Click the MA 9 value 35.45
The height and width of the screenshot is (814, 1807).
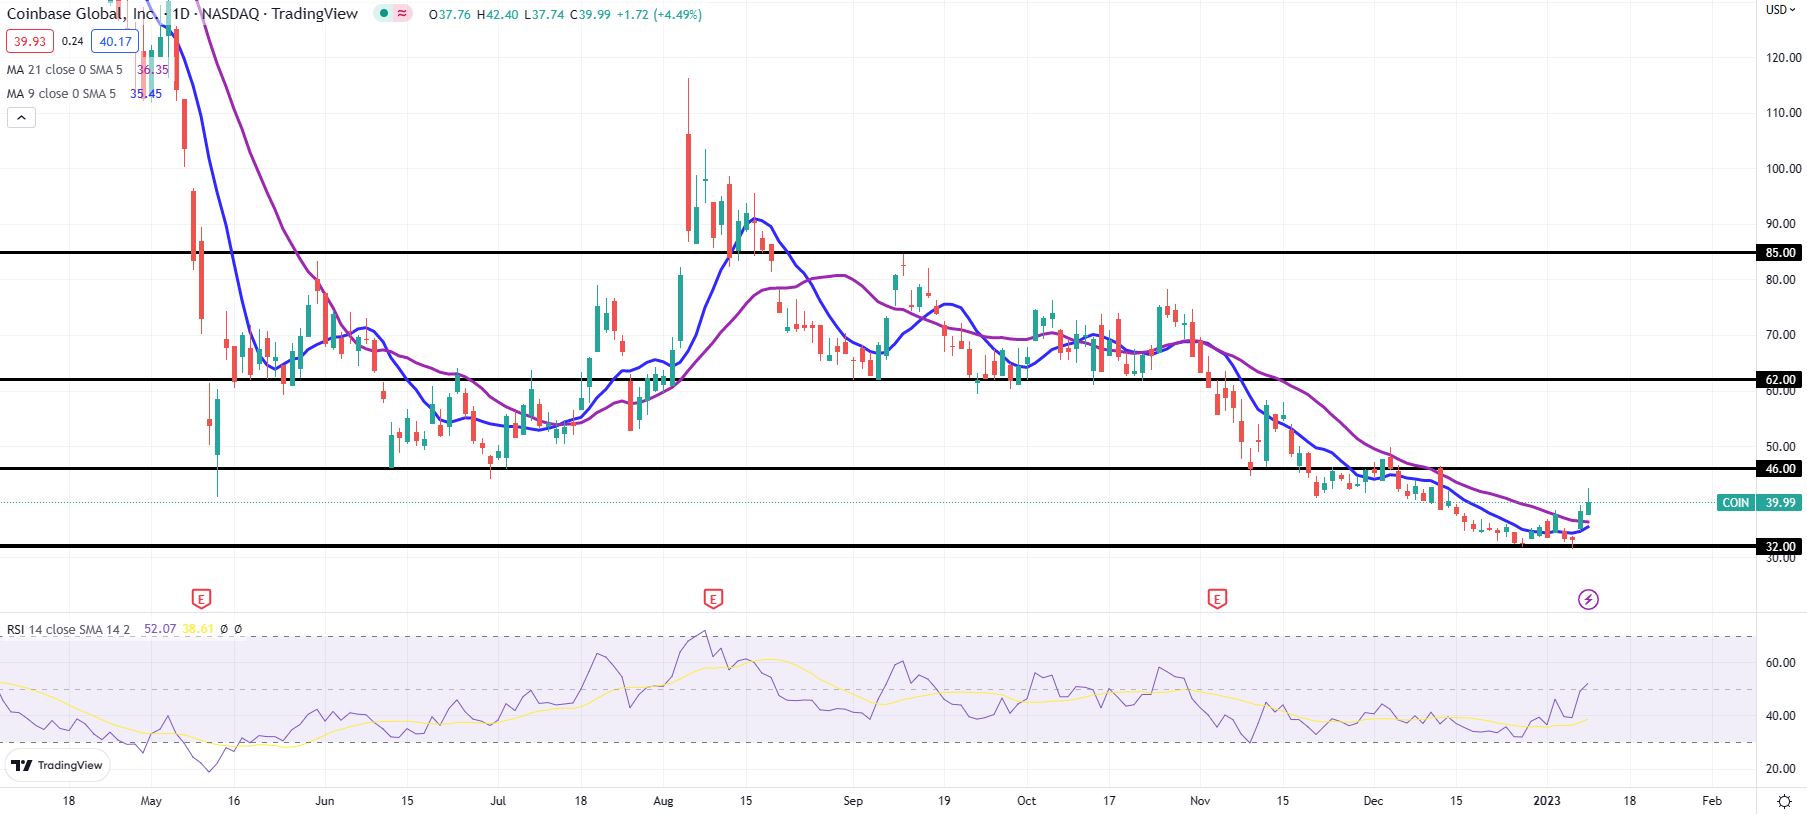[x=146, y=94]
